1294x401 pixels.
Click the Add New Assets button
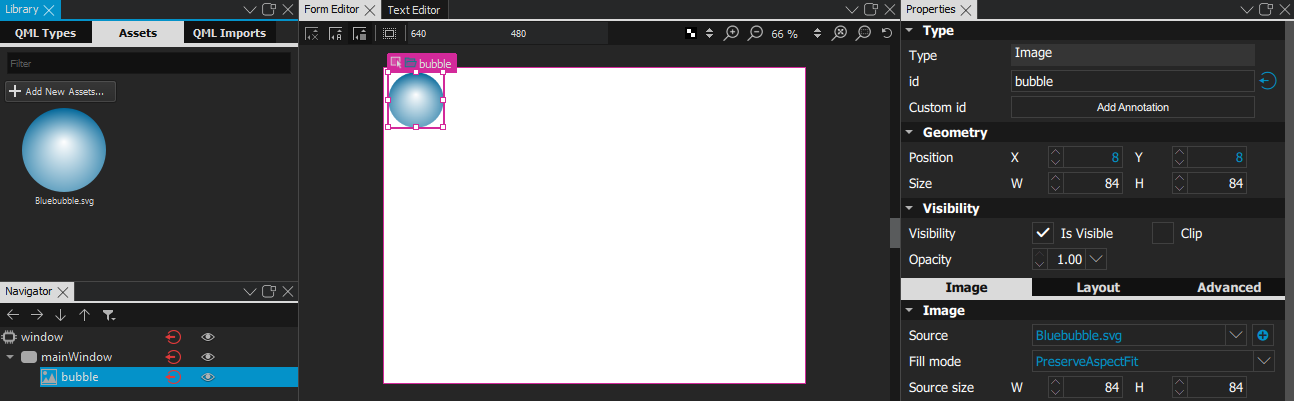point(61,91)
